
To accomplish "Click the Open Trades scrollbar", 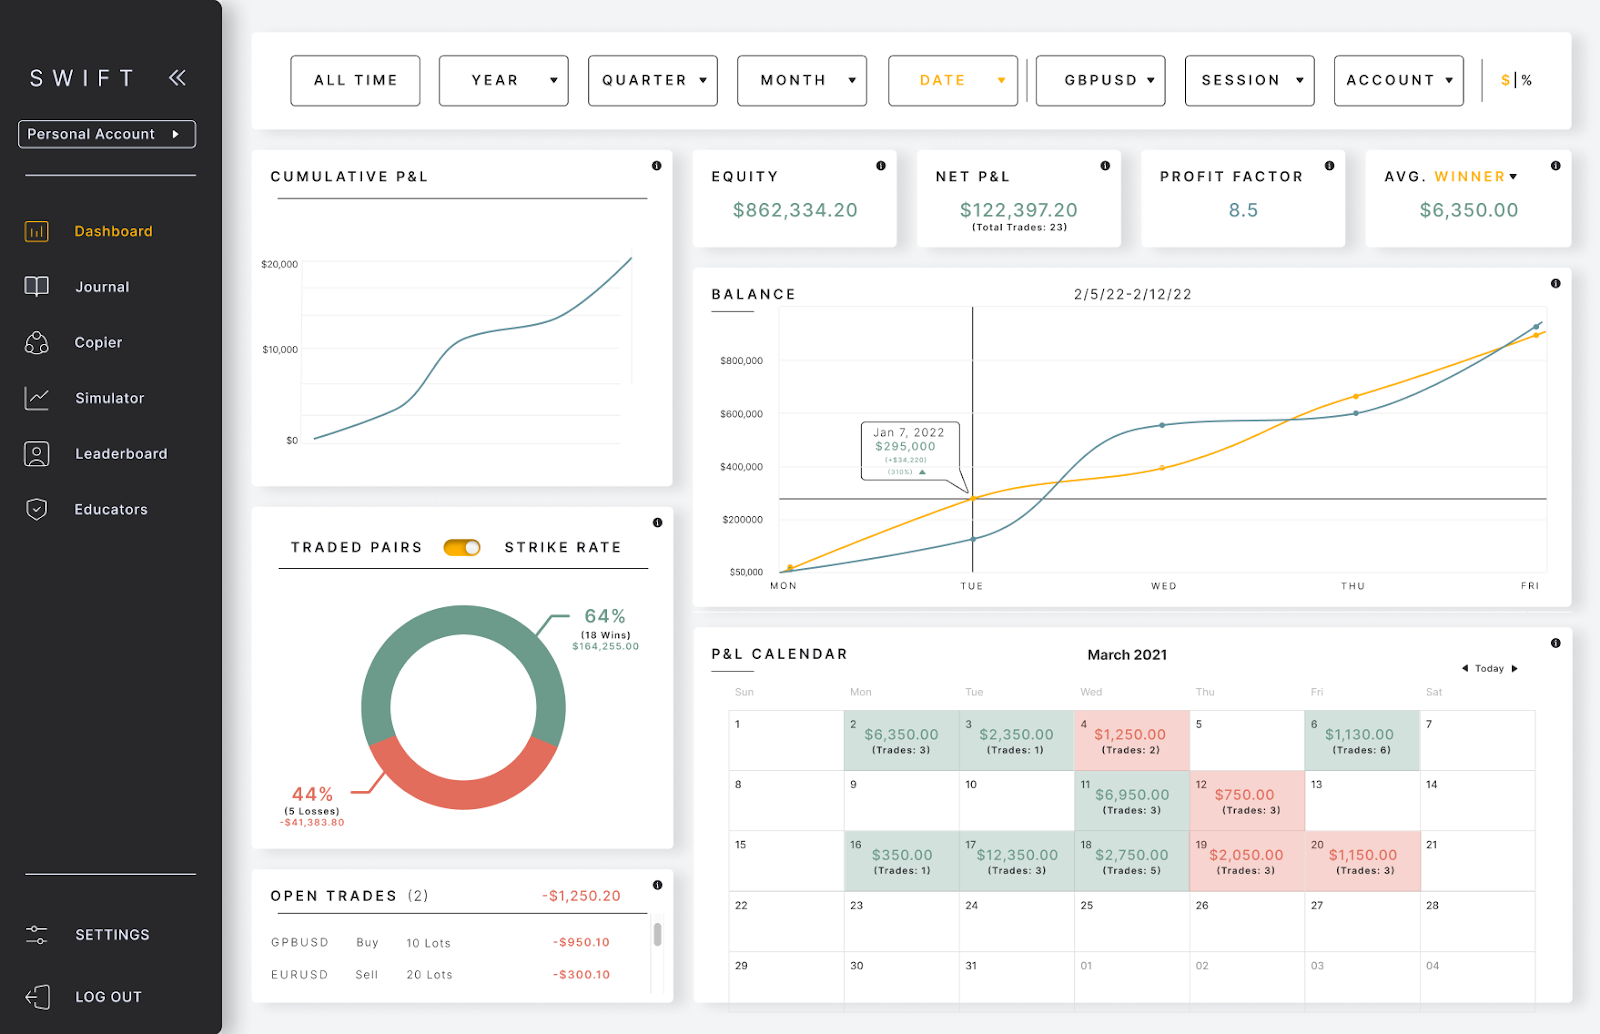I will 657,935.
